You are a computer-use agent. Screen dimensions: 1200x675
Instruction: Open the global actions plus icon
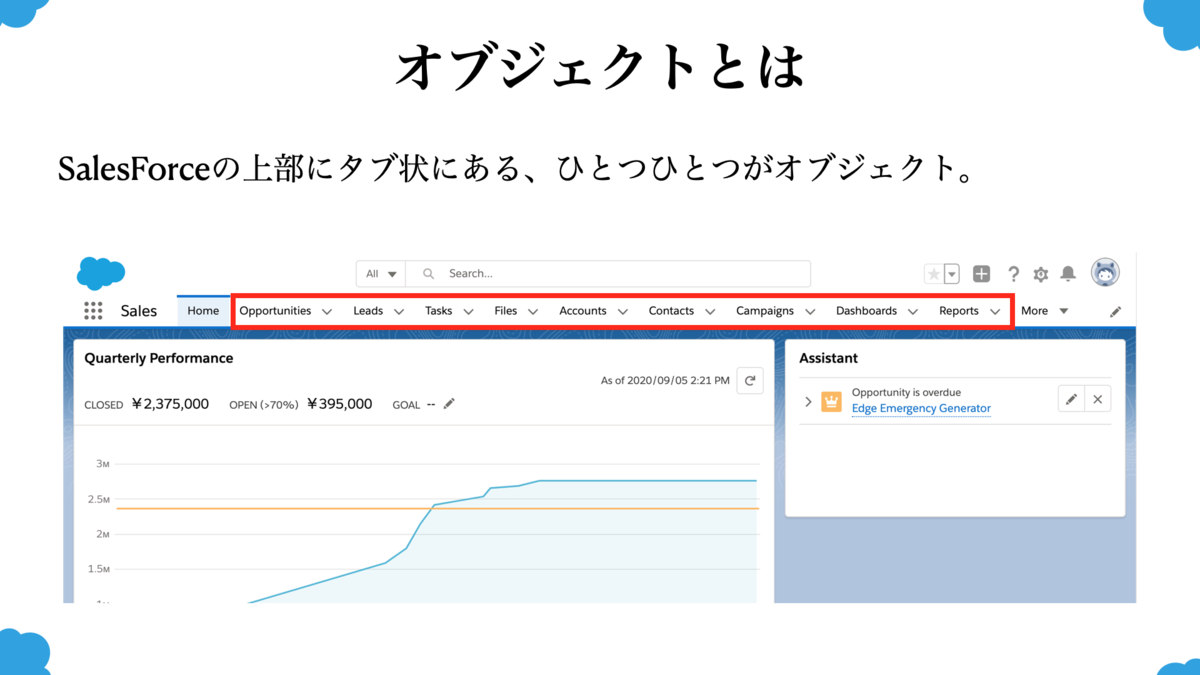982,273
